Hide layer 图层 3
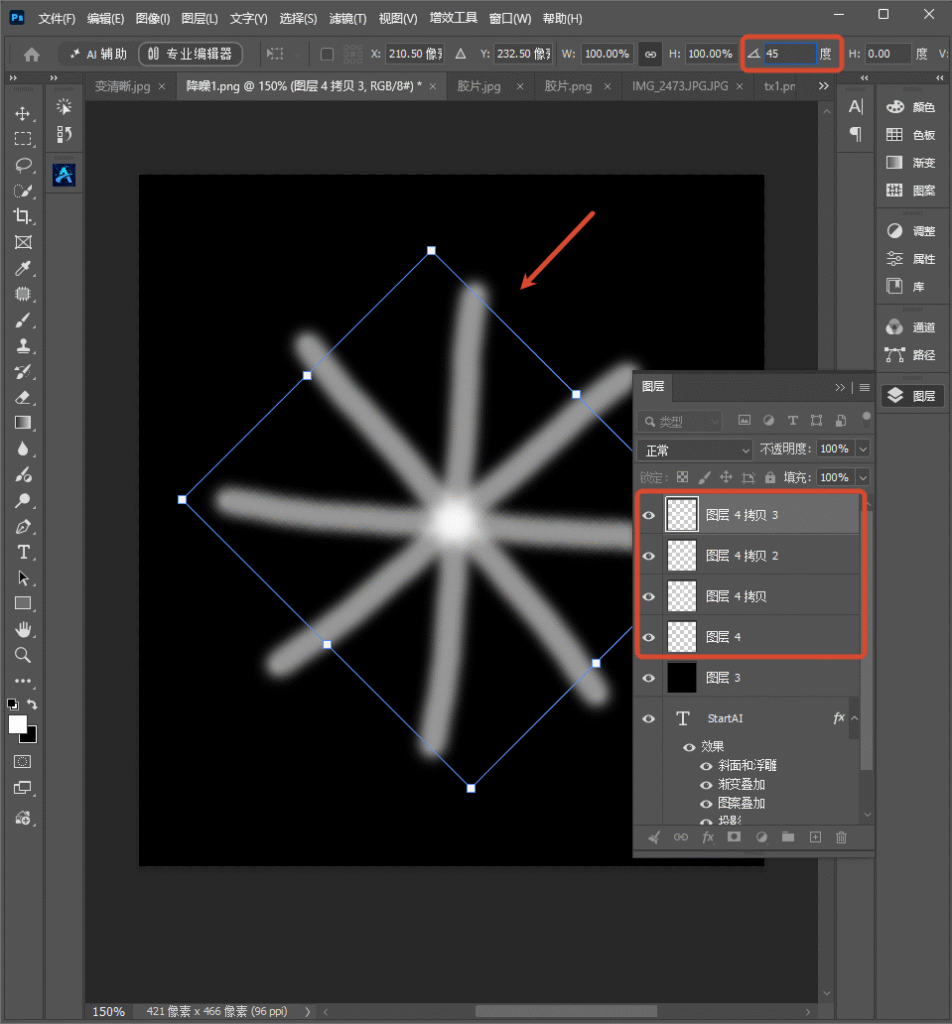The image size is (952, 1024). point(648,678)
